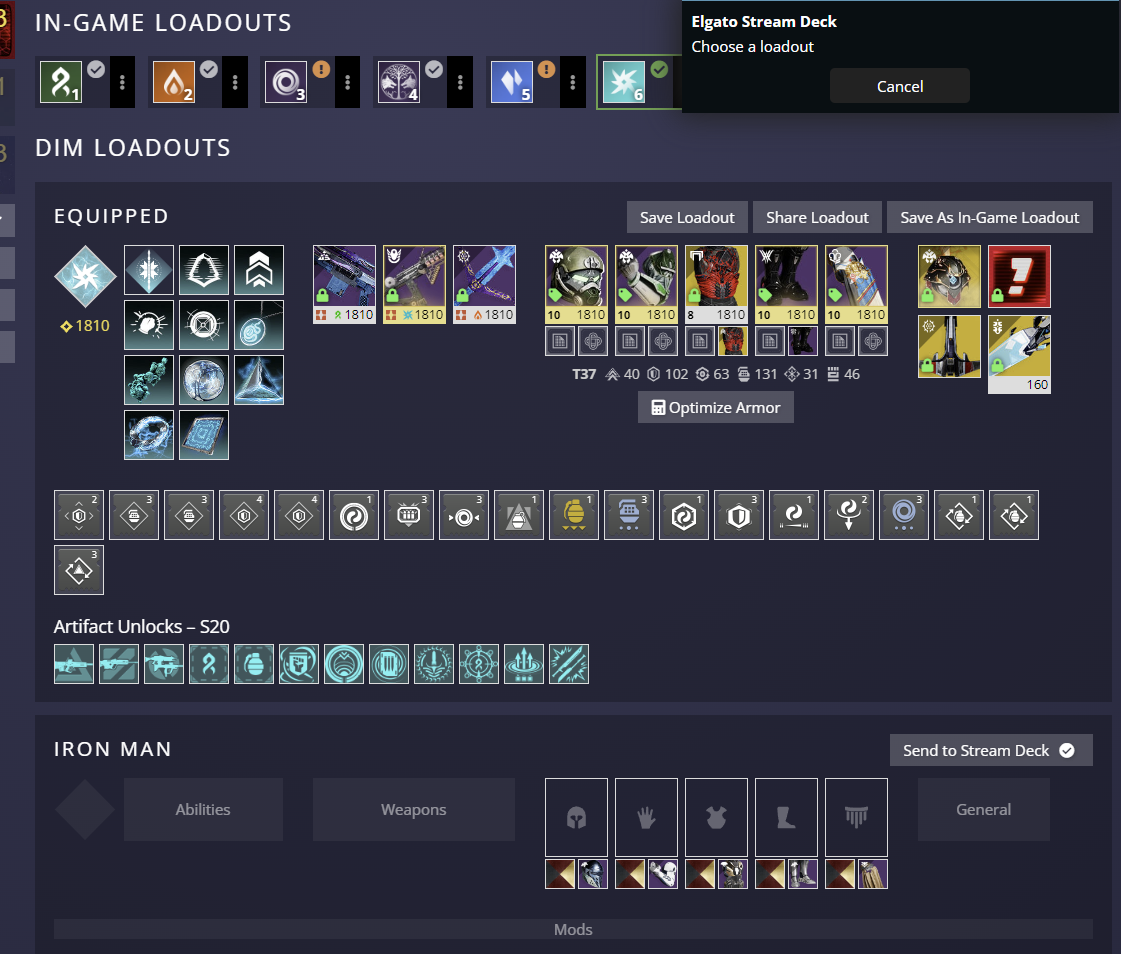Select the Solar loadout tile numbered 2
This screenshot has width=1121, height=954.
point(173,82)
